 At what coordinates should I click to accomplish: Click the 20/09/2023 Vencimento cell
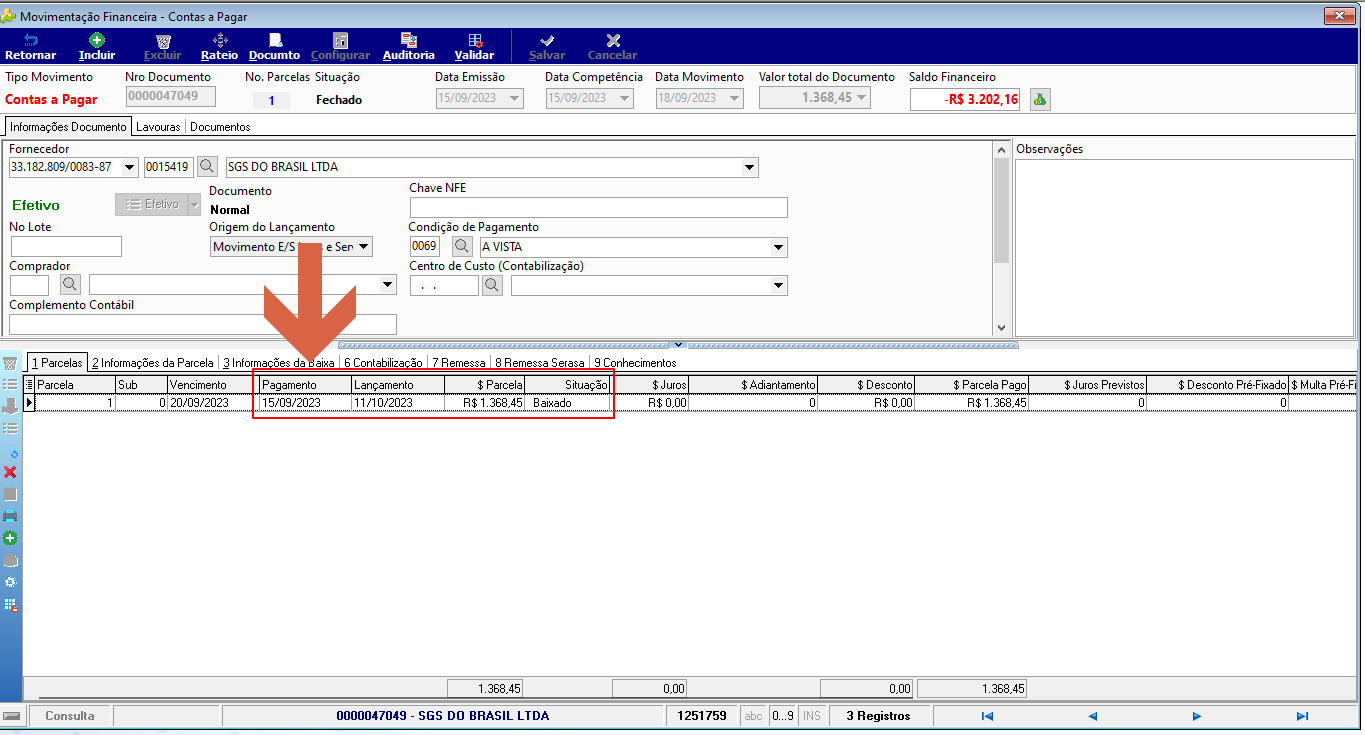211,403
